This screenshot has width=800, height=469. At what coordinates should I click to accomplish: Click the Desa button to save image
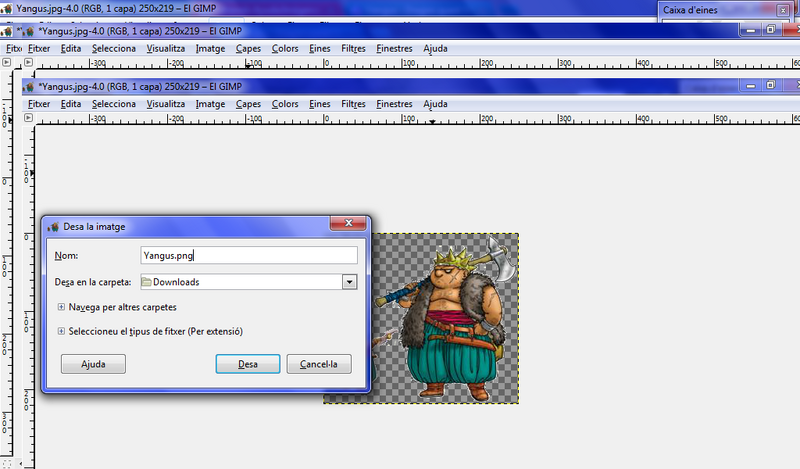point(248,364)
